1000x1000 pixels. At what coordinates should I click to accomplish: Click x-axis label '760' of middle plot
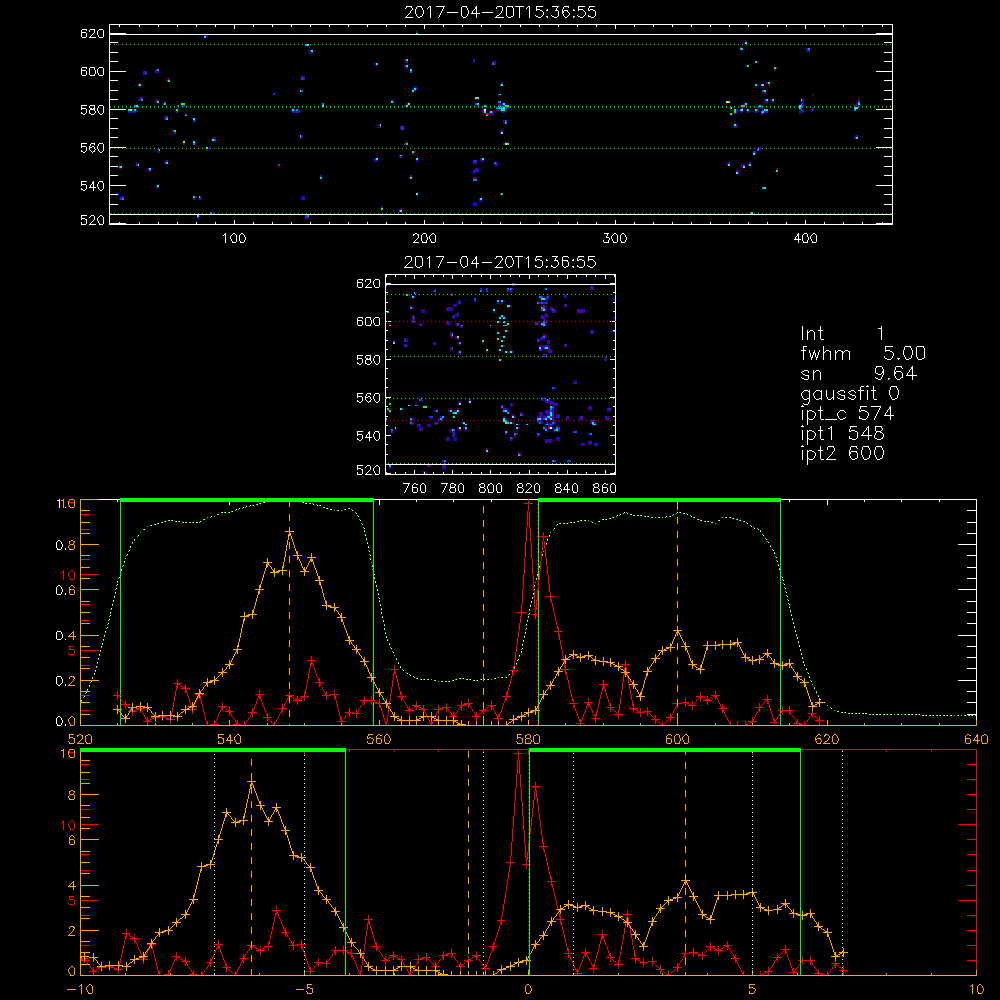[x=415, y=489]
